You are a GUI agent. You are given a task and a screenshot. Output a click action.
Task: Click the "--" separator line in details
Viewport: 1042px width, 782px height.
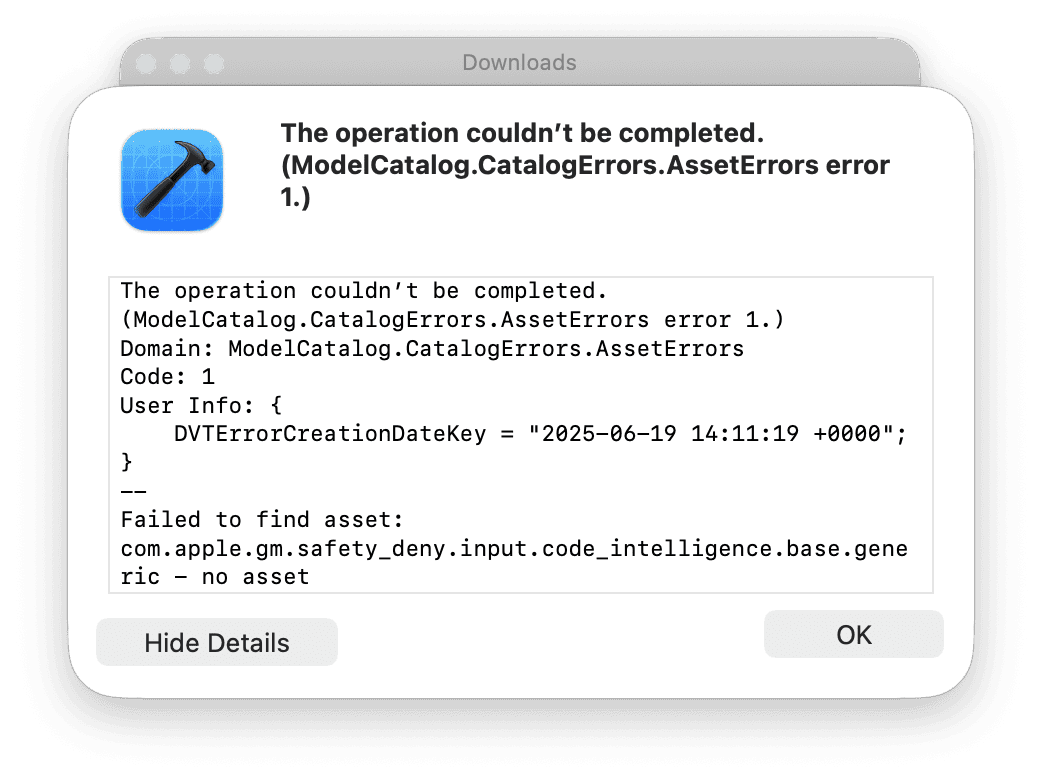pyautogui.click(x=133, y=491)
